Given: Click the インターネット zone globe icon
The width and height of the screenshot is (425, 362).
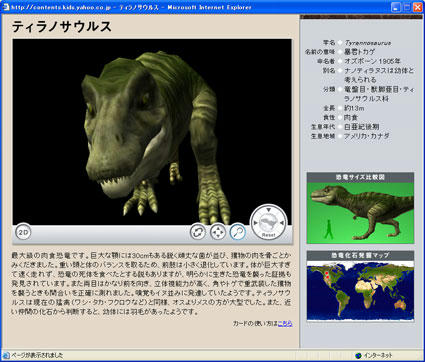Looking at the screenshot, I should 358,355.
